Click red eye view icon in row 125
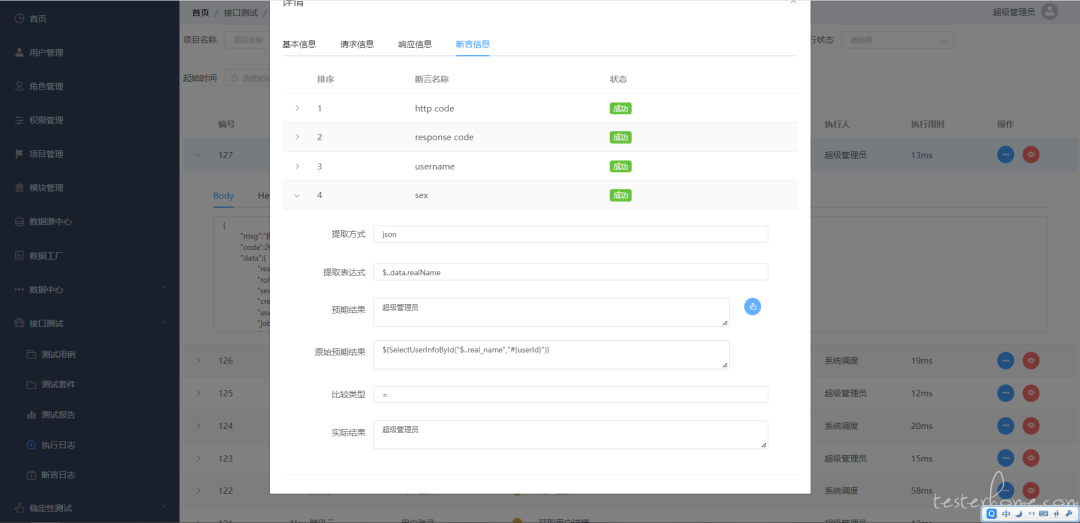Screen dimensions: 1080x523 tap(1031, 393)
